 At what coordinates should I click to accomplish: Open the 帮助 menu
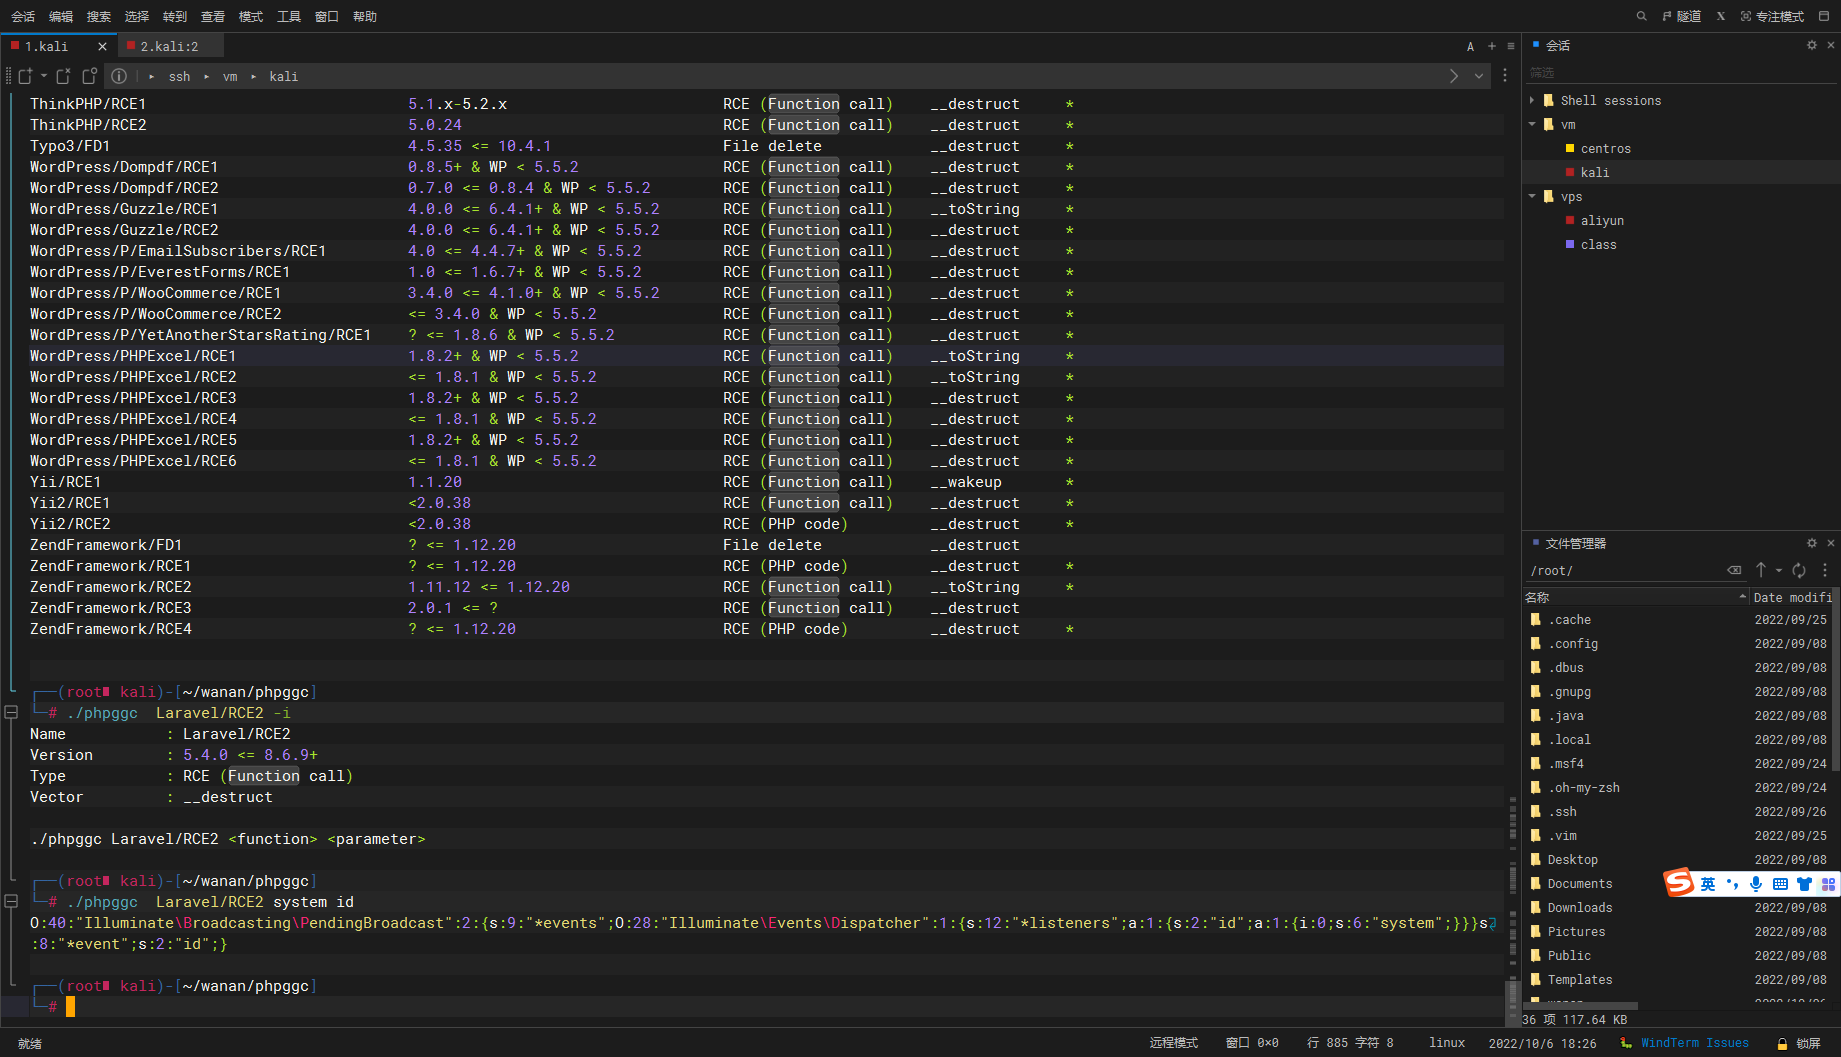(x=365, y=16)
